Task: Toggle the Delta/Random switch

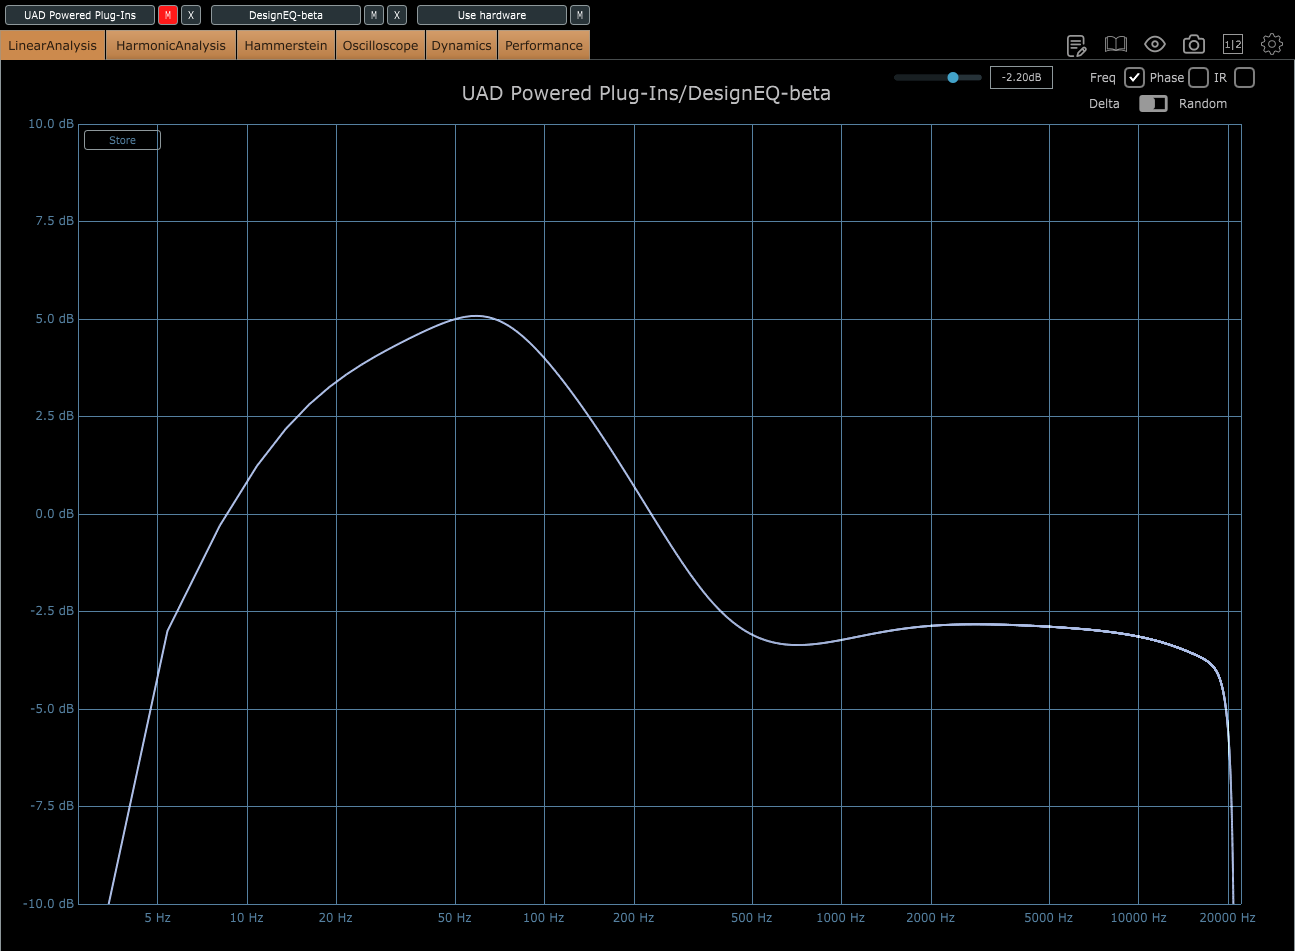Action: [1153, 104]
